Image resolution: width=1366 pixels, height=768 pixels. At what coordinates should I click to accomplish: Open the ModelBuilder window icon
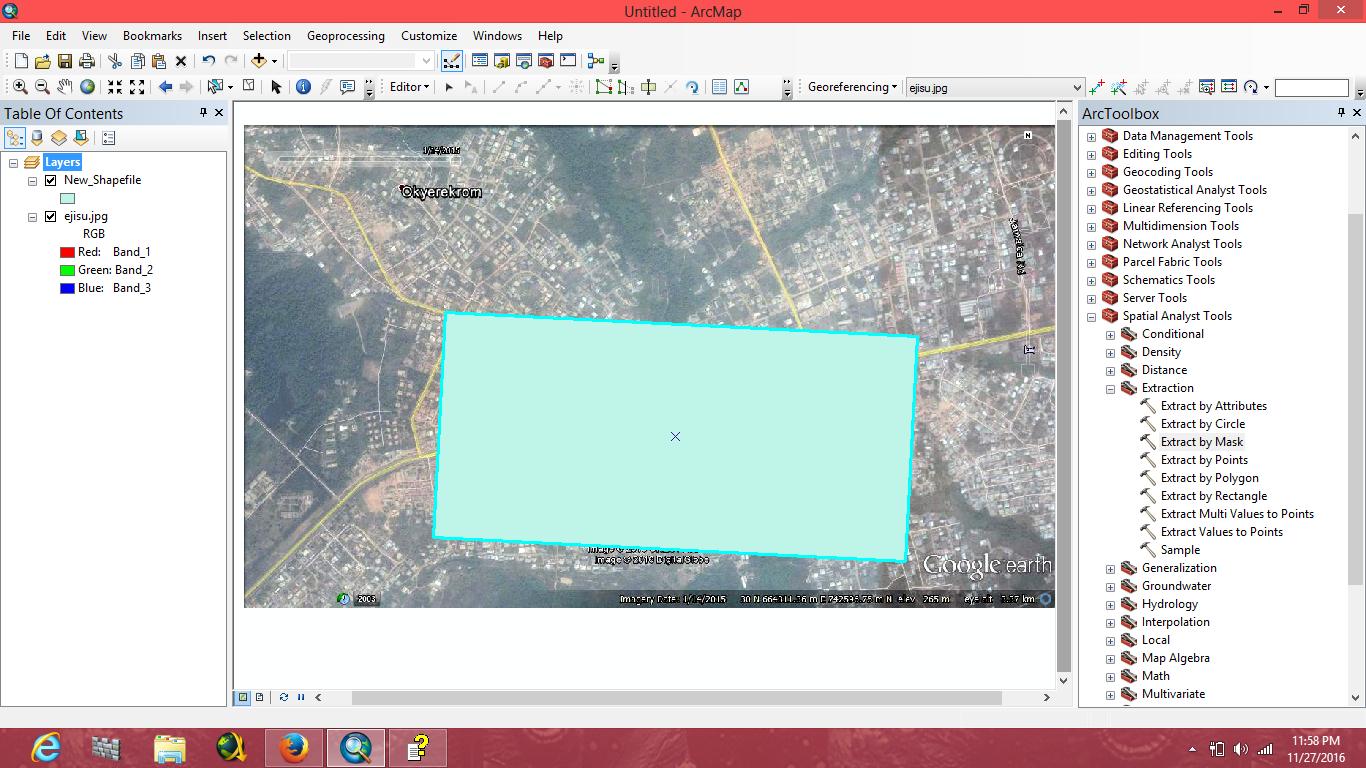596,61
